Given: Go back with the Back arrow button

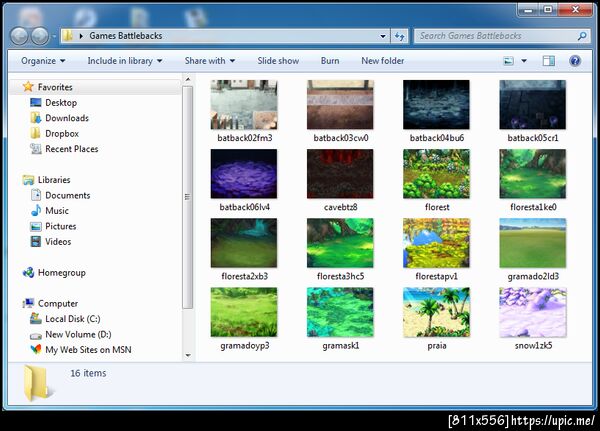Looking at the screenshot, I should click(20, 36).
